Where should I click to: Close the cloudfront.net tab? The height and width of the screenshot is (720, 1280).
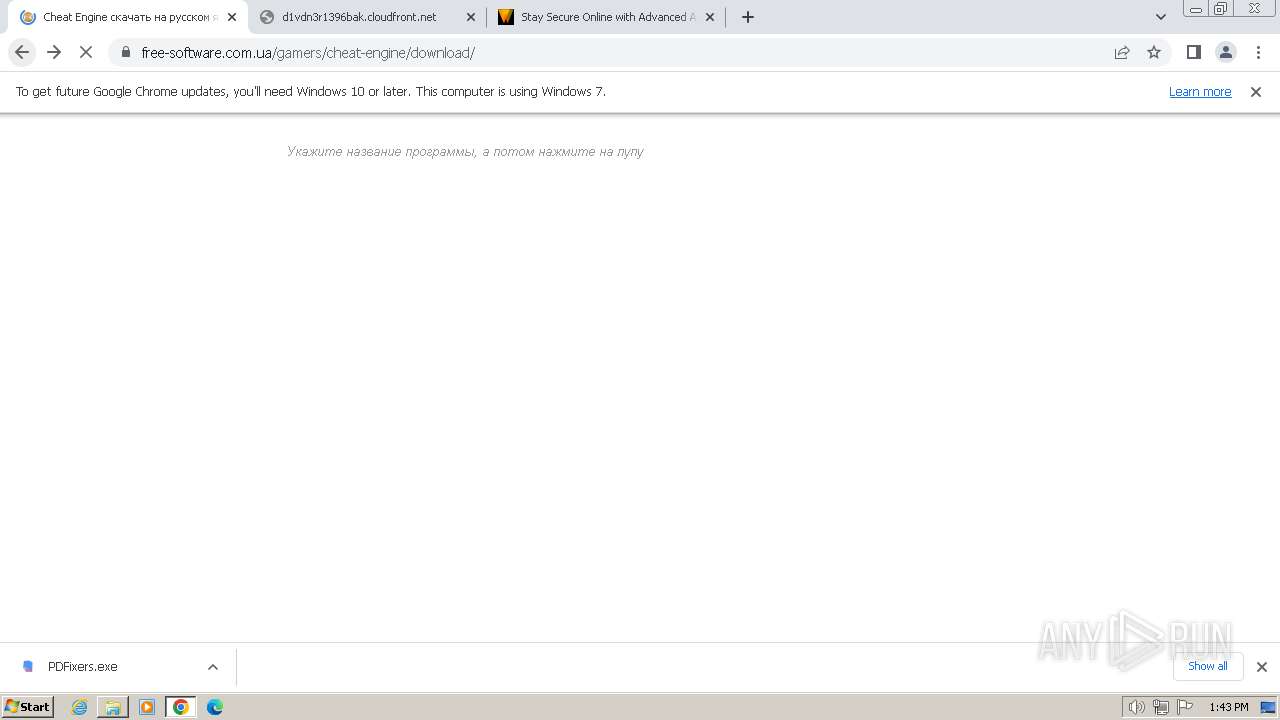click(471, 17)
